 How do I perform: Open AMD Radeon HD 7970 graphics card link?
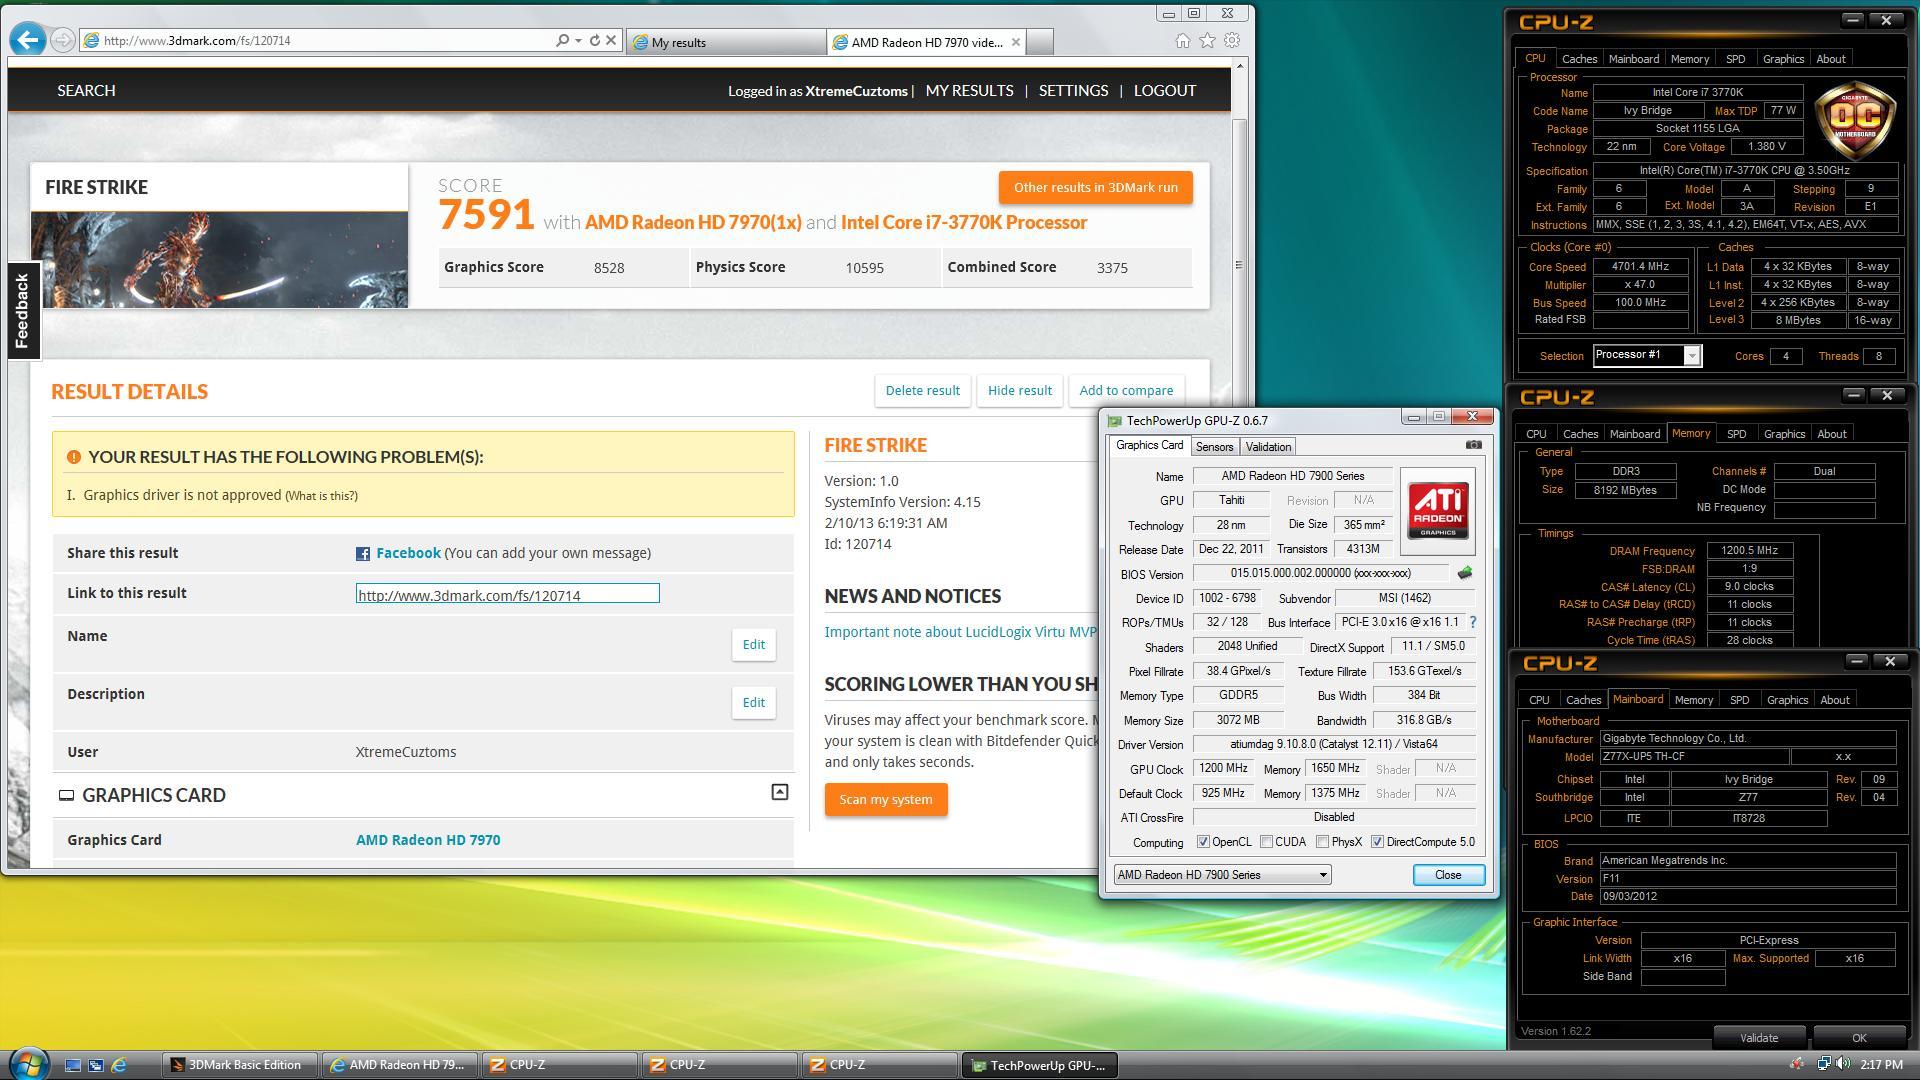pyautogui.click(x=428, y=840)
